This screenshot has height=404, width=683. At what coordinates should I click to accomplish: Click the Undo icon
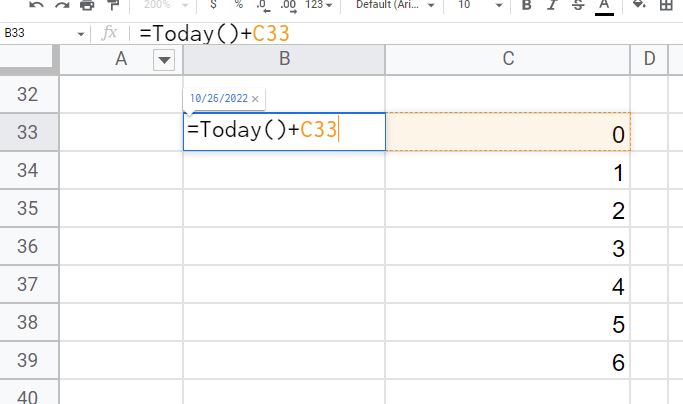pyautogui.click(x=36, y=5)
